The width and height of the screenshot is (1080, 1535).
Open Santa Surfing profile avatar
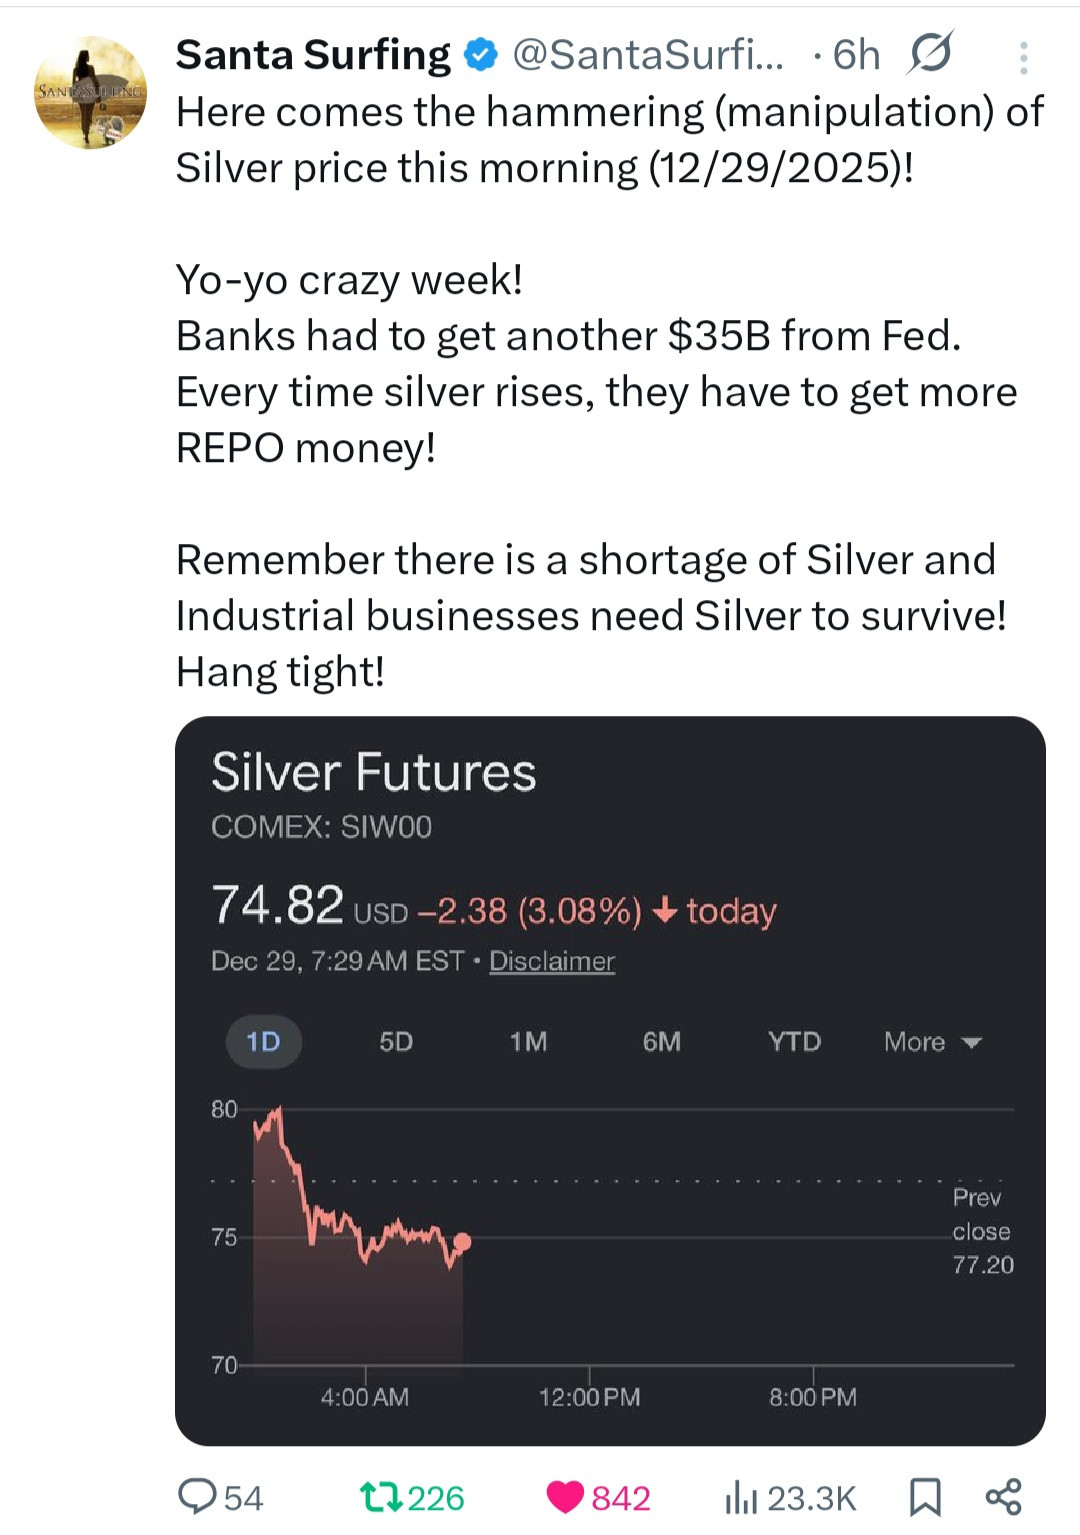(90, 93)
